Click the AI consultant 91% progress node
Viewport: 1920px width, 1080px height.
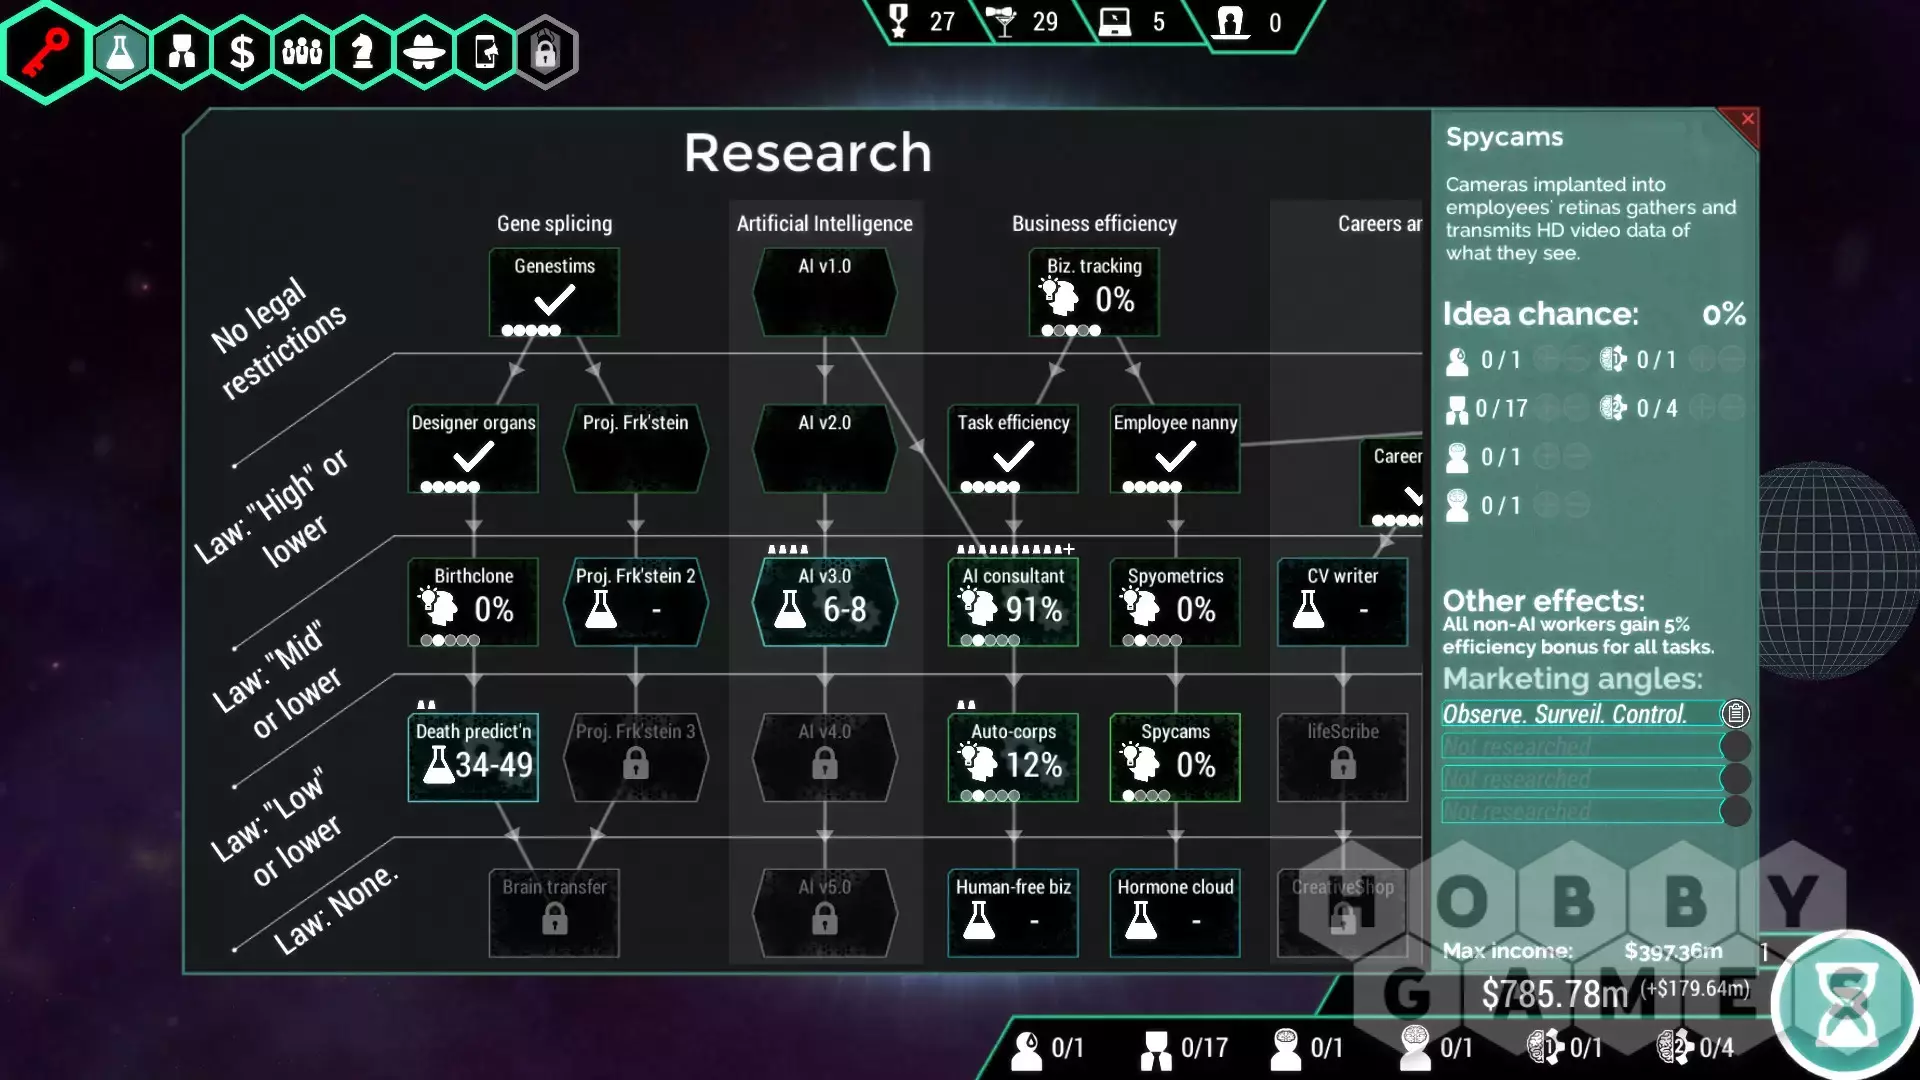click(x=1013, y=601)
